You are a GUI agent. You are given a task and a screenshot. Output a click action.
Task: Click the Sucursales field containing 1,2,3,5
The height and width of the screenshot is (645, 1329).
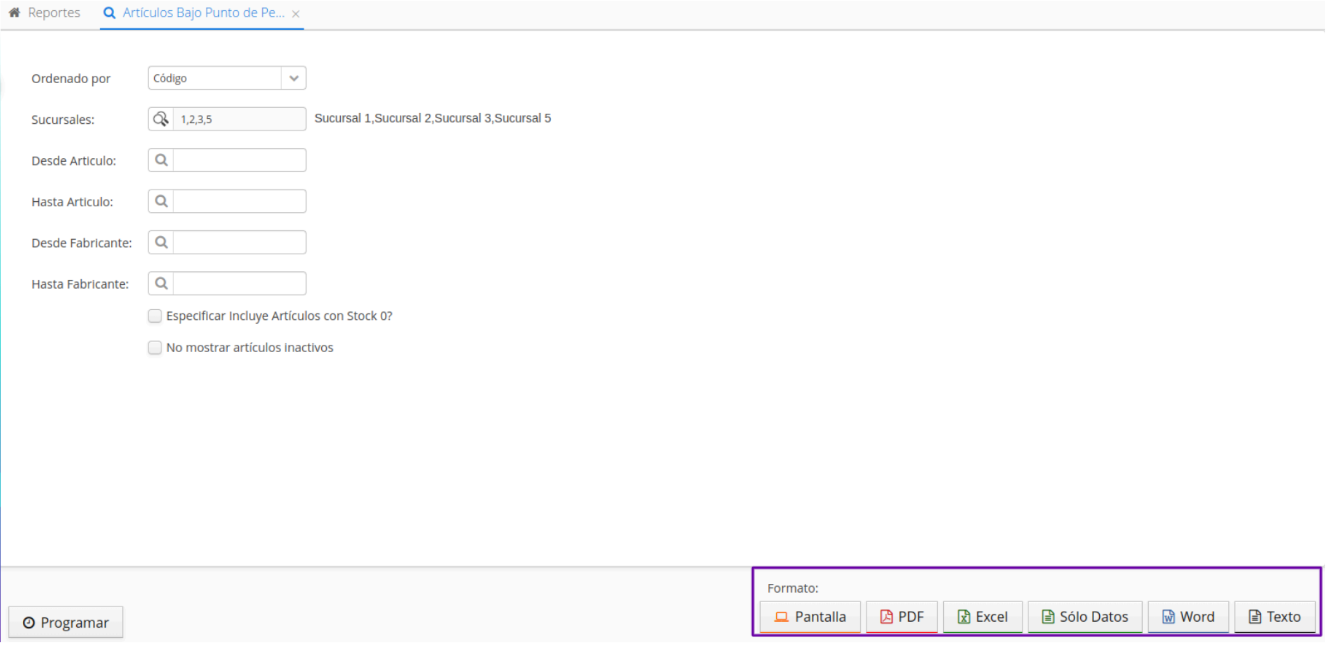pyautogui.click(x=240, y=119)
